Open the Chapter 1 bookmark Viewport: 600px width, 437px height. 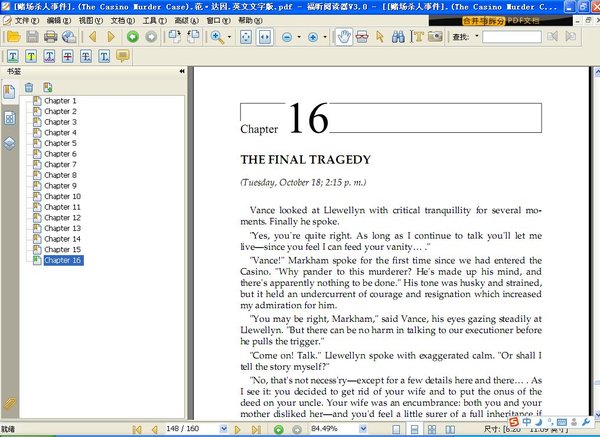[x=60, y=101]
